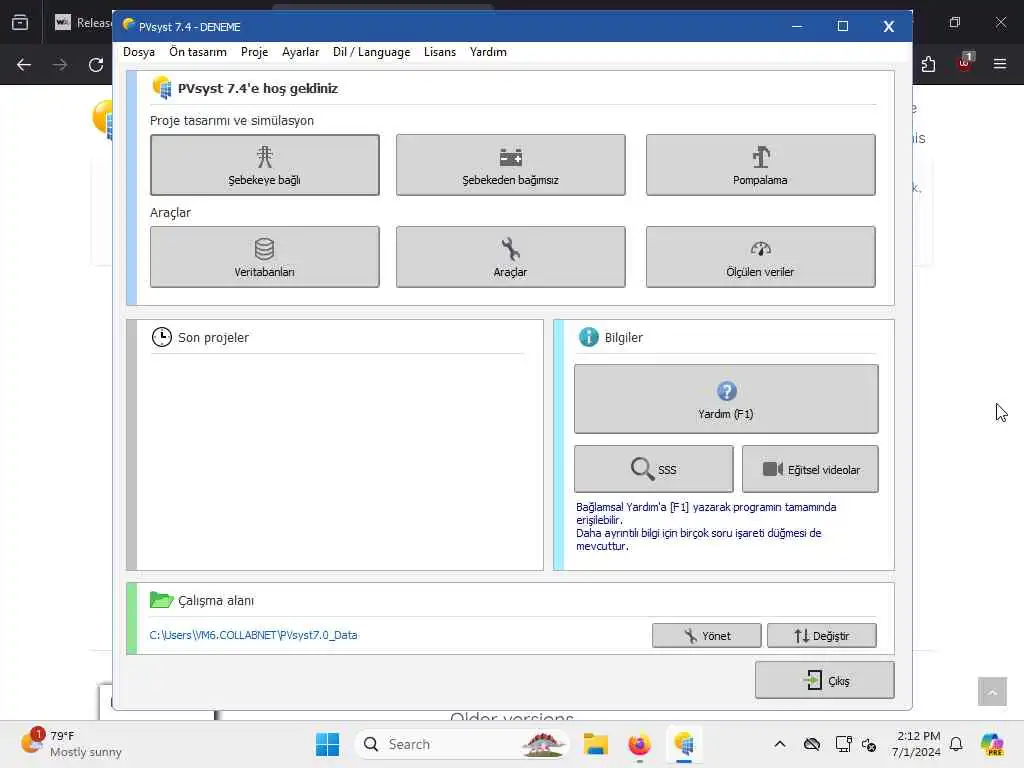Open the Ayarlar menu
This screenshot has height=768, width=1024.
coord(300,52)
